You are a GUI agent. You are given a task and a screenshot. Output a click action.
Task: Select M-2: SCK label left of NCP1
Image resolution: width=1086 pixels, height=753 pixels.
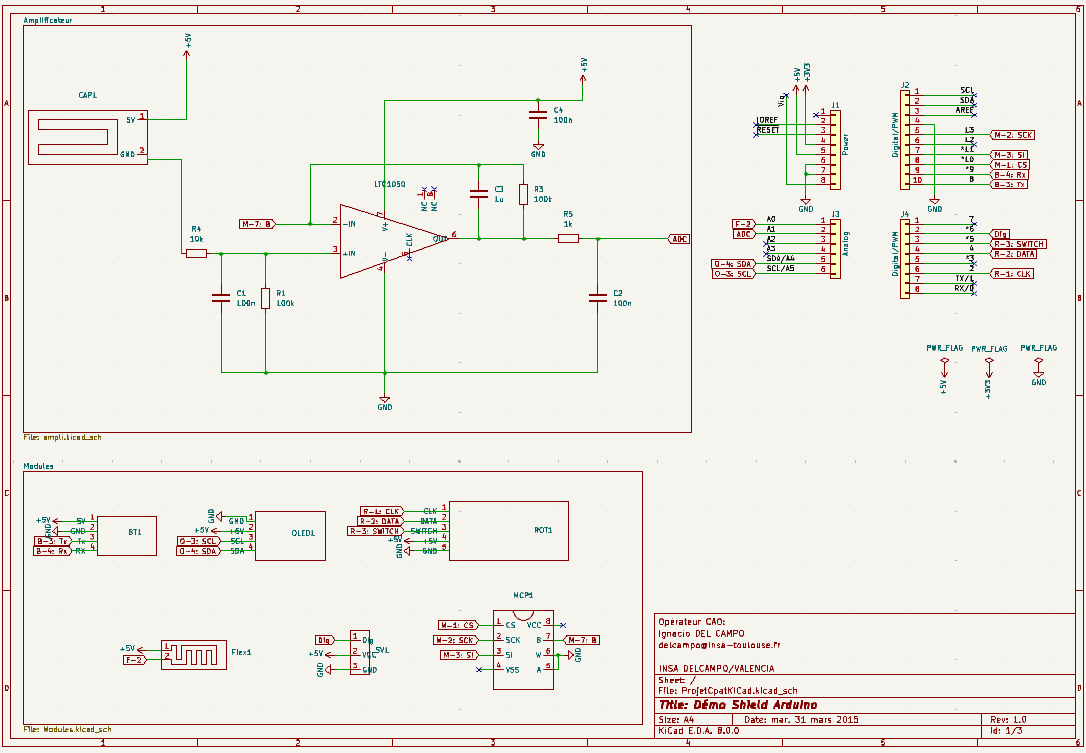456,640
